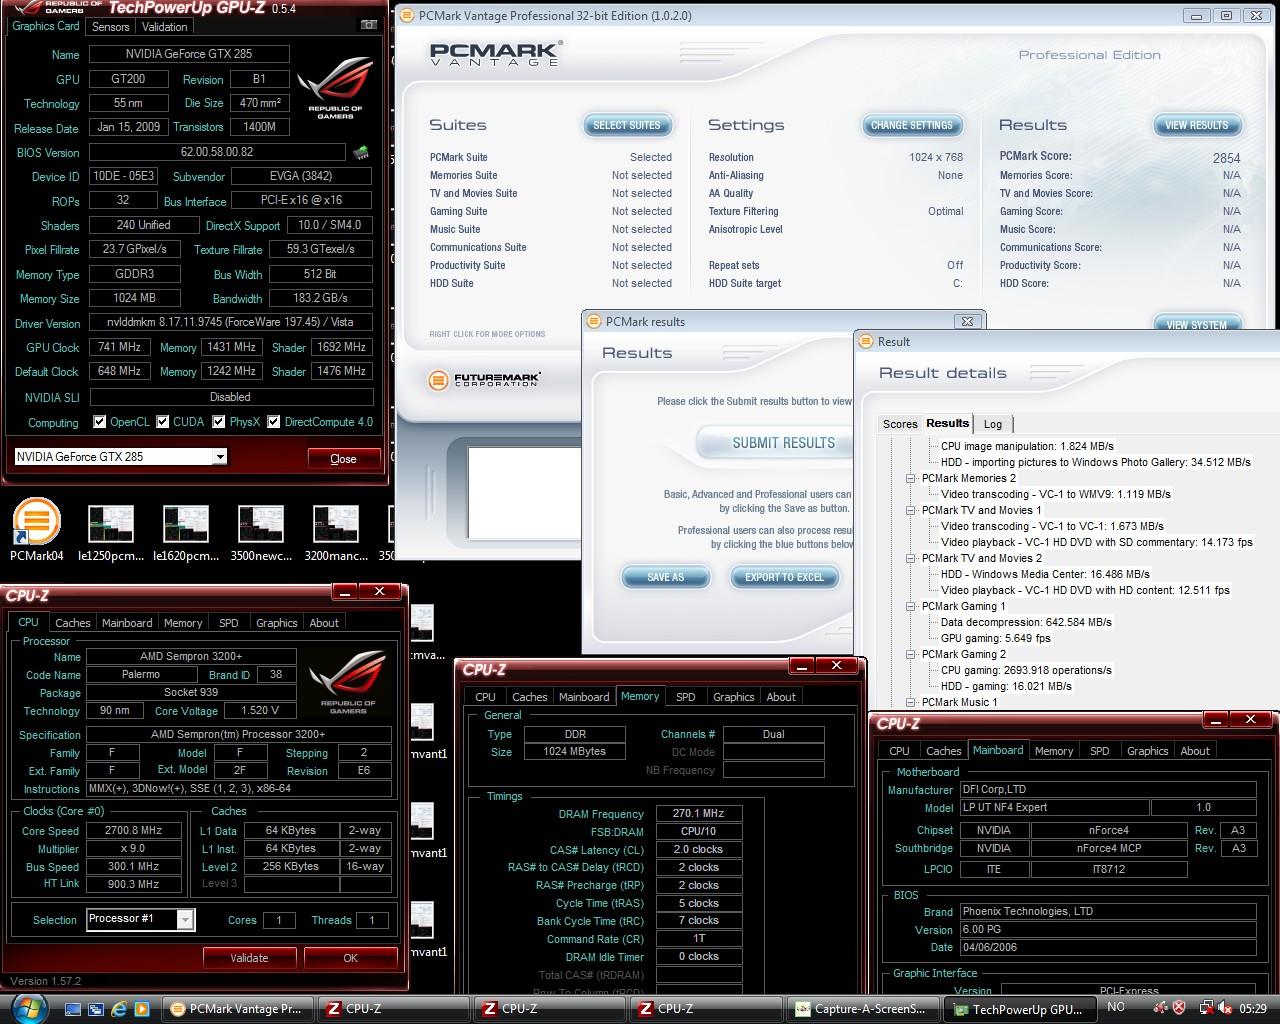Switch to Scores tab in Result details
This screenshot has width=1280, height=1024.
coord(900,424)
